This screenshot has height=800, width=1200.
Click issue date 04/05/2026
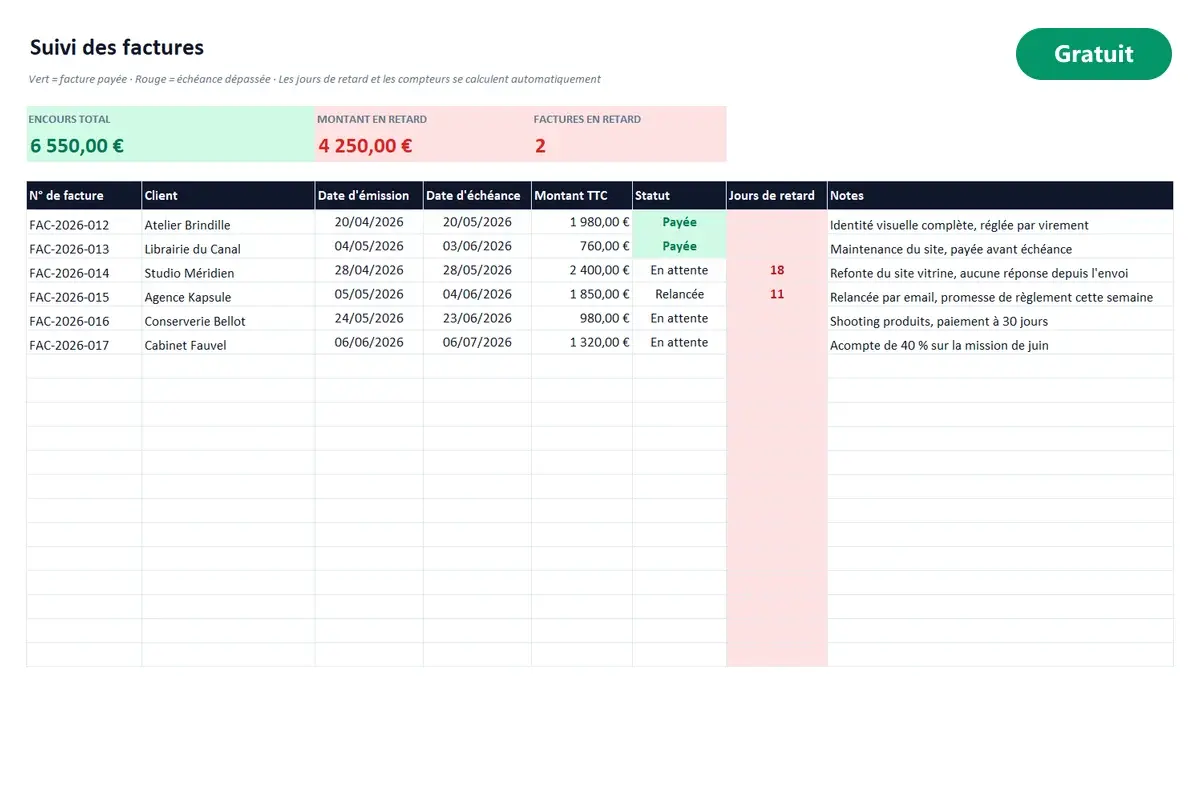pos(369,247)
